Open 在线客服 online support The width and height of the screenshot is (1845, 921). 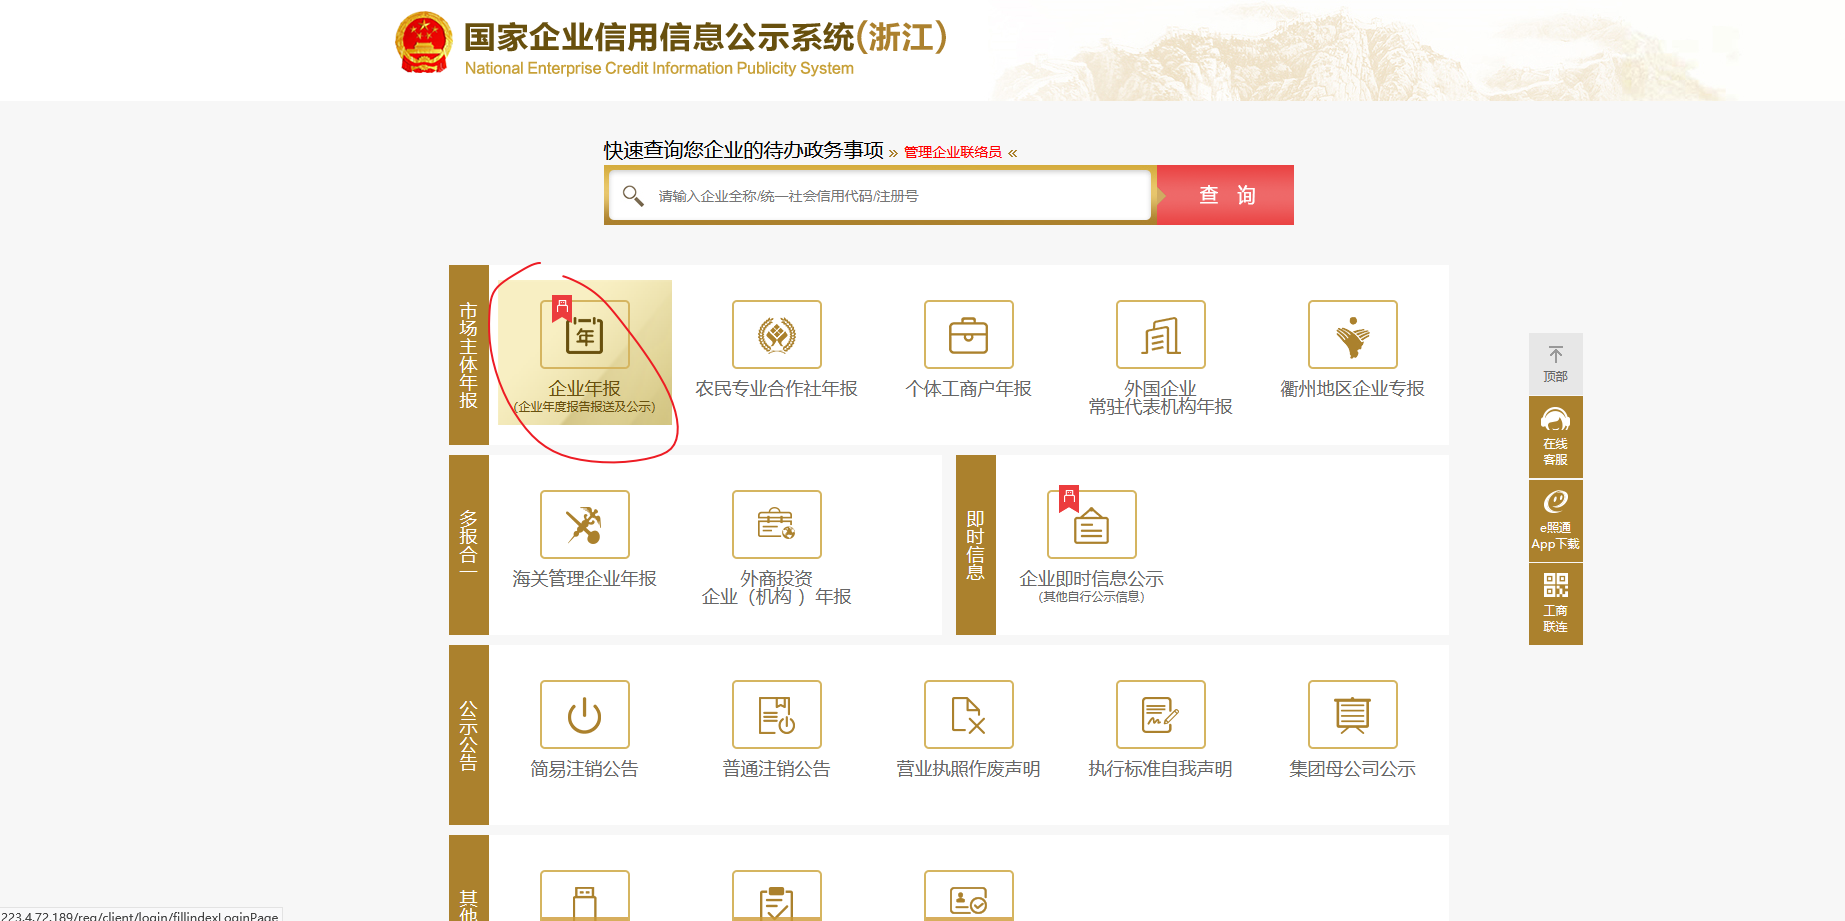(x=1556, y=437)
